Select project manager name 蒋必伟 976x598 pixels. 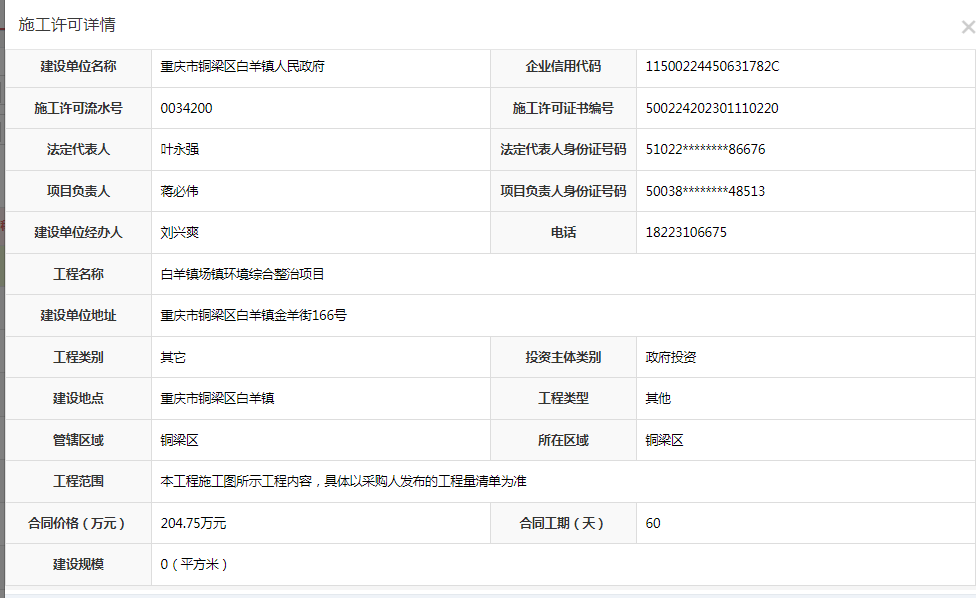click(180, 191)
